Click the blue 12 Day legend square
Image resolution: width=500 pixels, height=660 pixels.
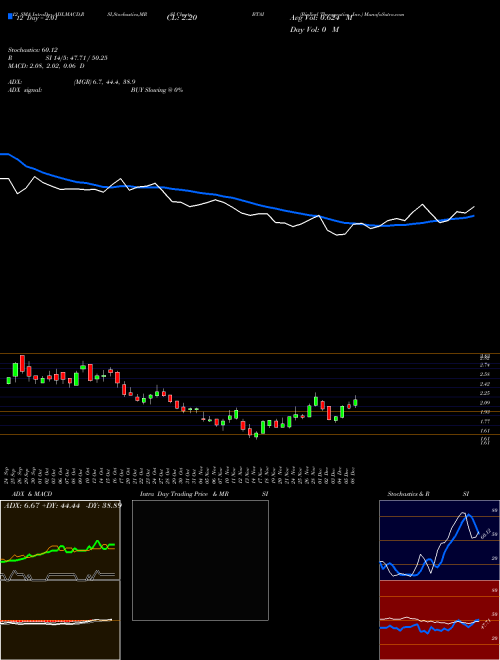[10, 17]
